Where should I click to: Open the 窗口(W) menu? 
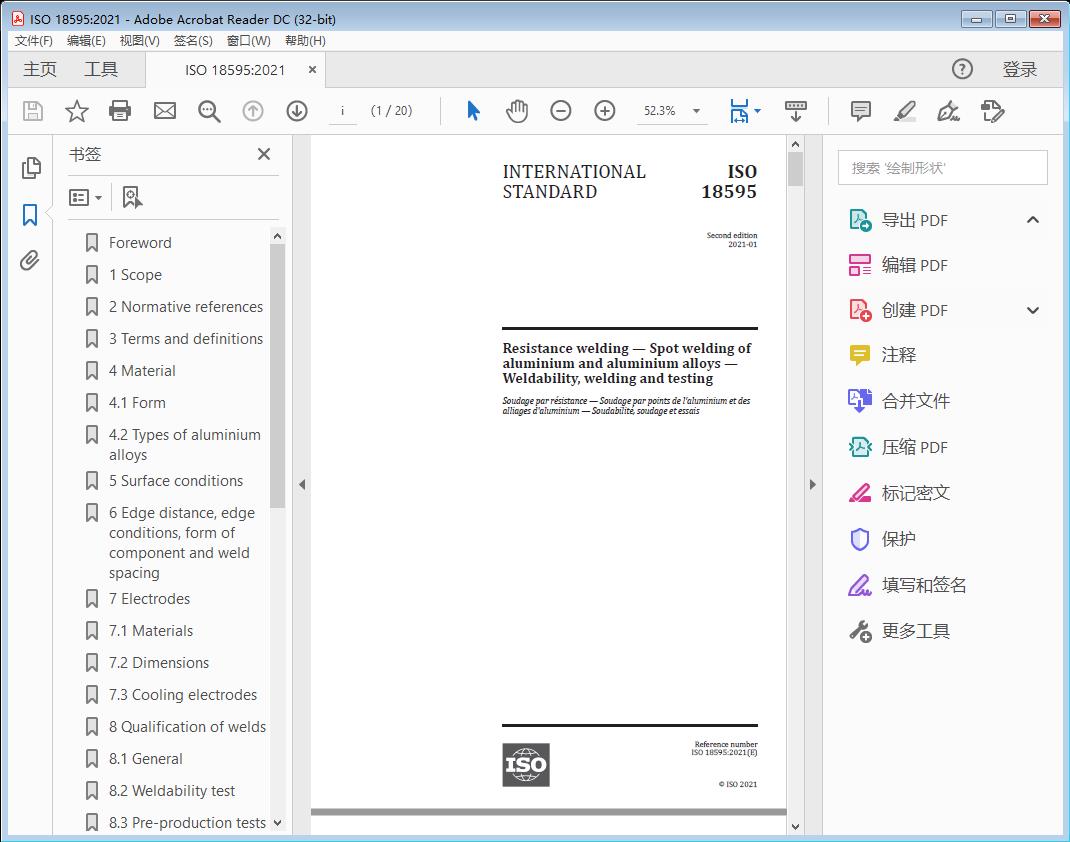tap(248, 41)
